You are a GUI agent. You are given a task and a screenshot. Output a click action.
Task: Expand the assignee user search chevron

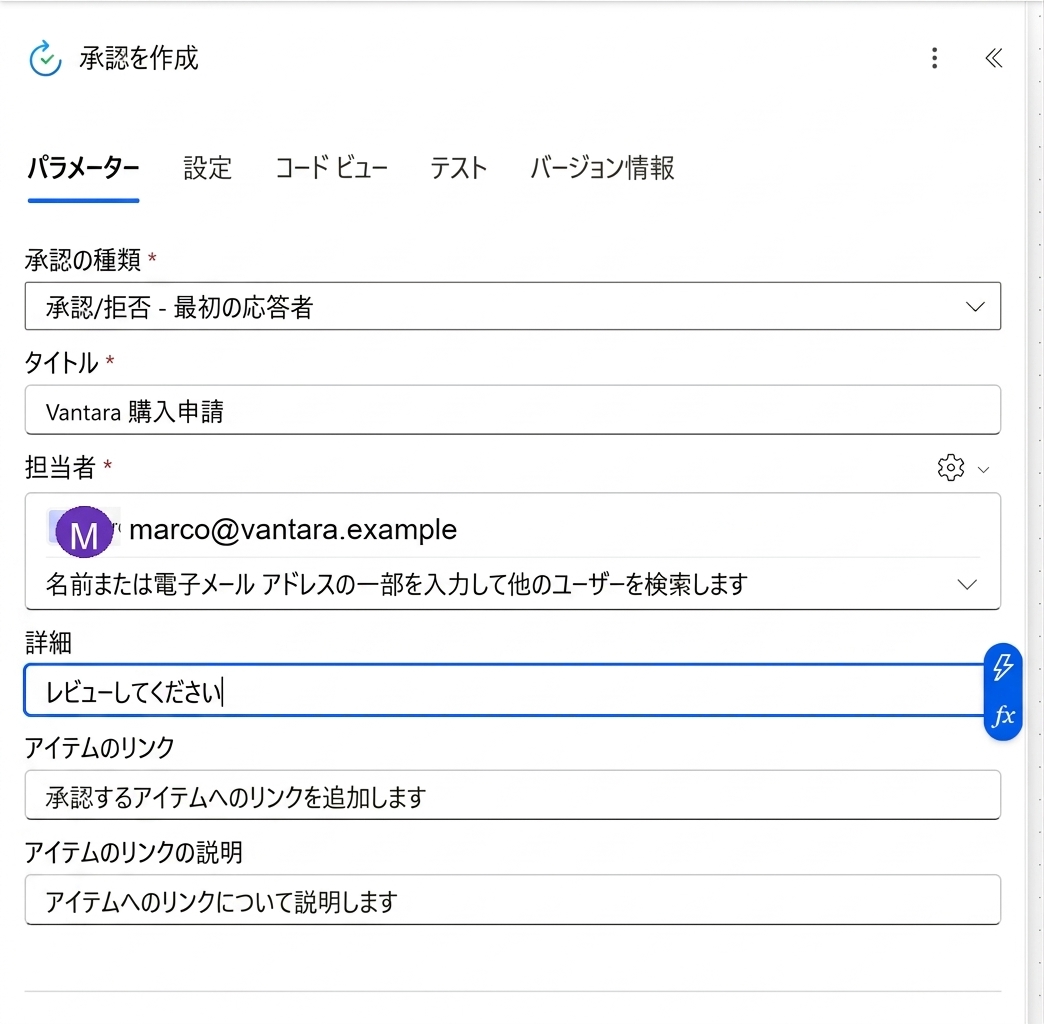point(967,585)
